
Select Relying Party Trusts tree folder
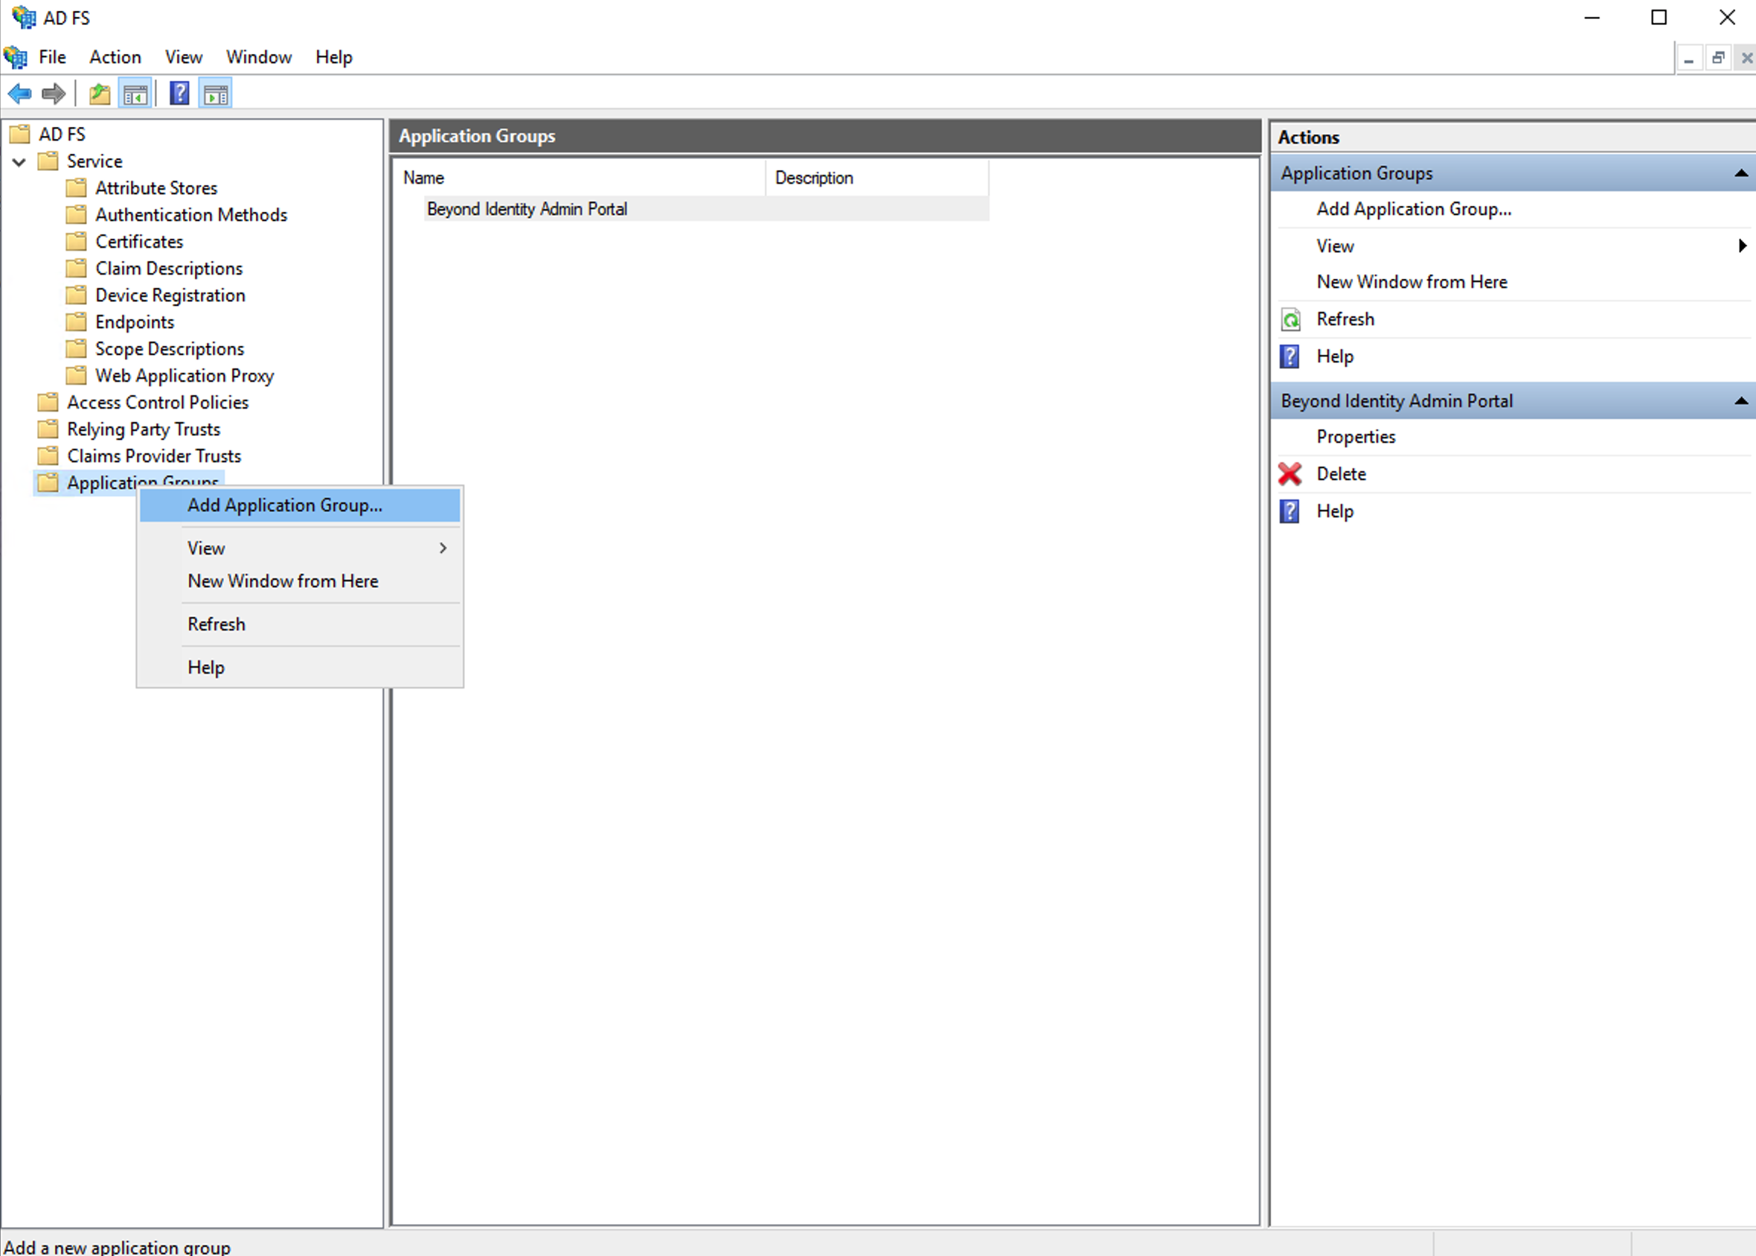[143, 429]
